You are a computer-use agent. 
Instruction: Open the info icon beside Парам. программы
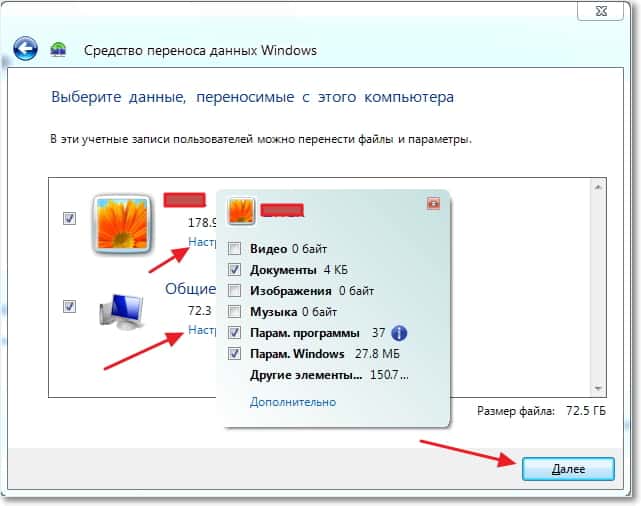pyautogui.click(x=399, y=333)
